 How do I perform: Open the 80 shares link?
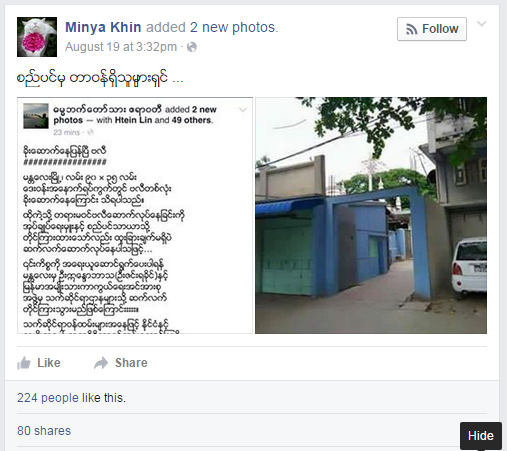click(44, 431)
